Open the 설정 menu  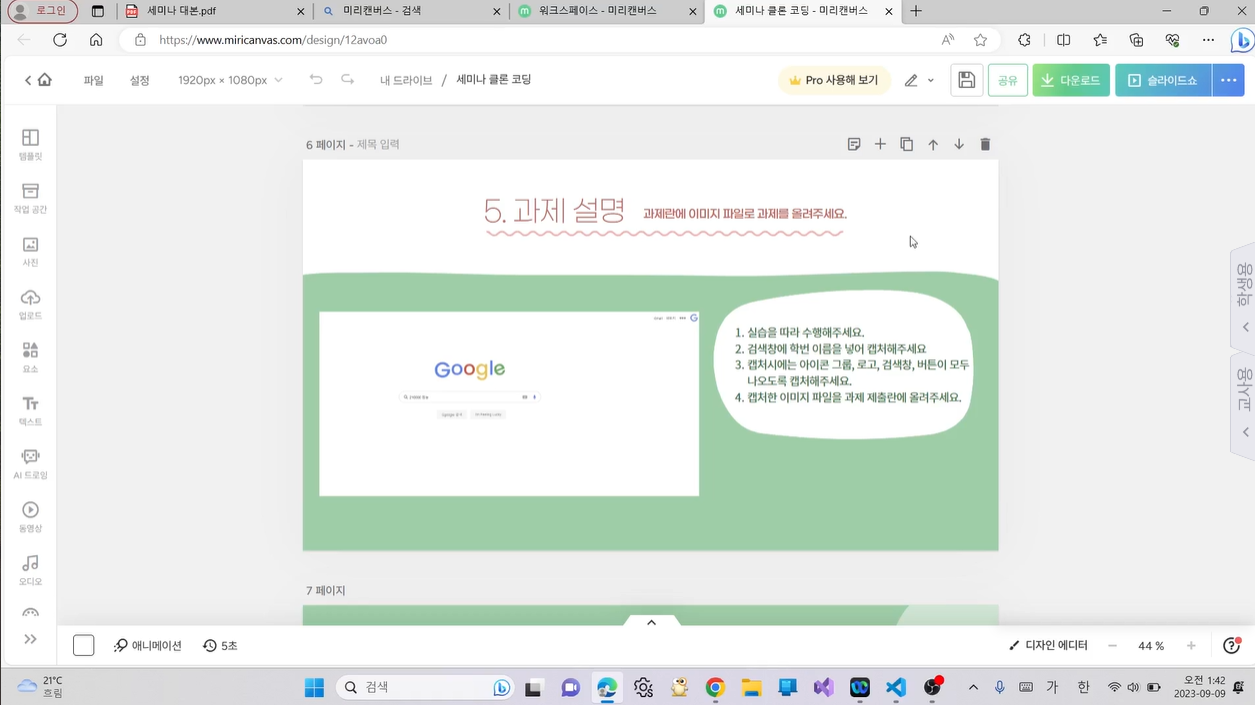(139, 80)
